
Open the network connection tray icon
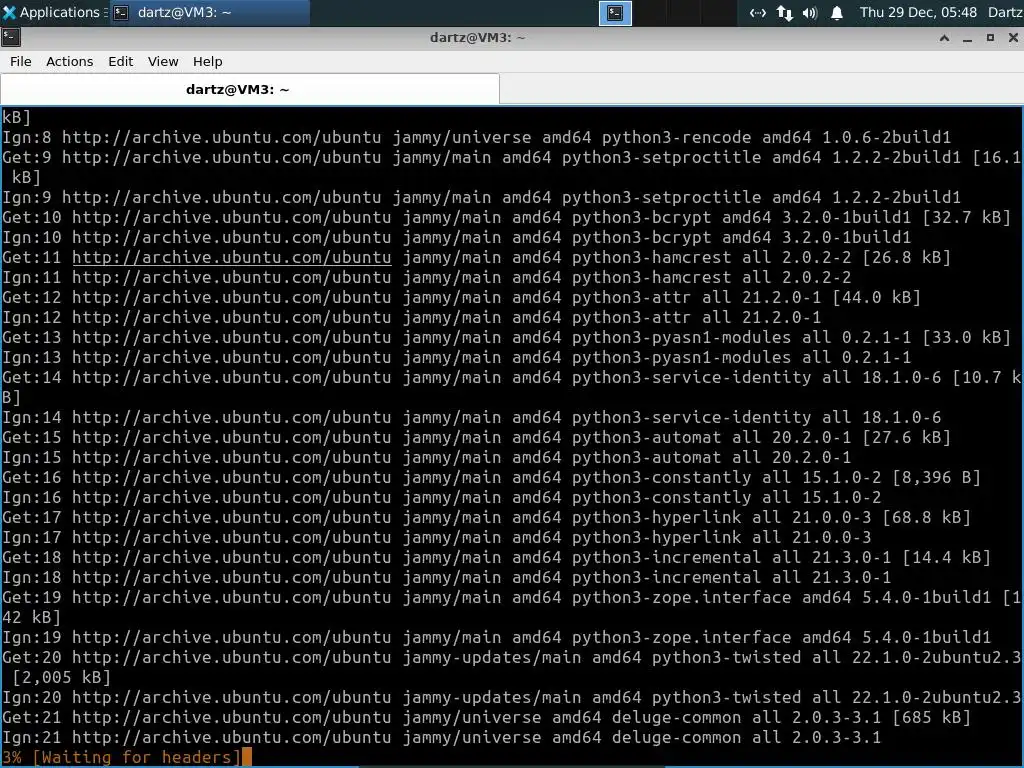(758, 13)
